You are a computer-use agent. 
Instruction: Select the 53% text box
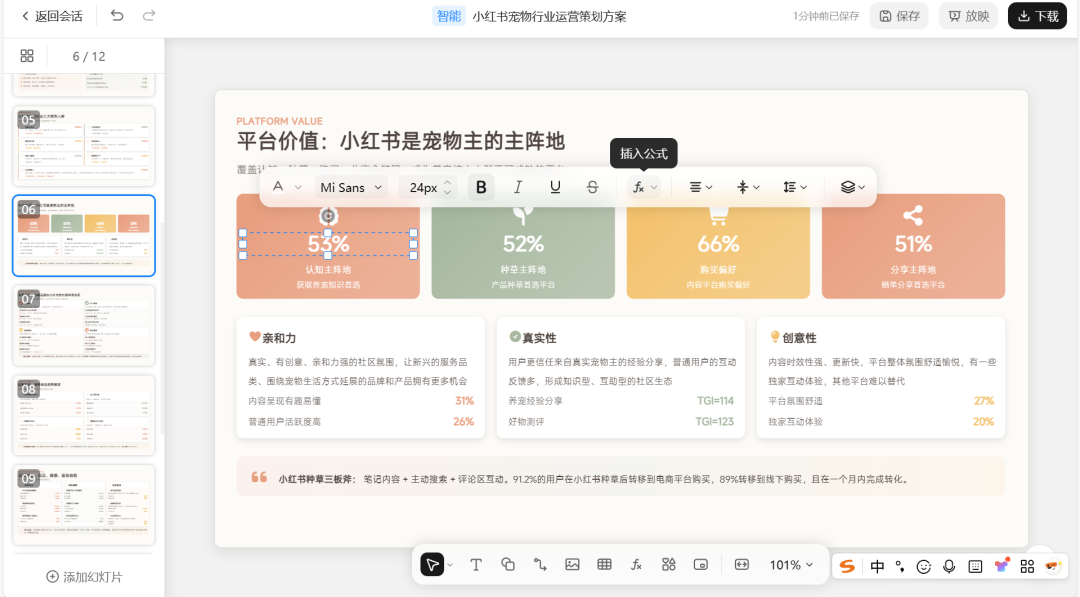pos(328,244)
